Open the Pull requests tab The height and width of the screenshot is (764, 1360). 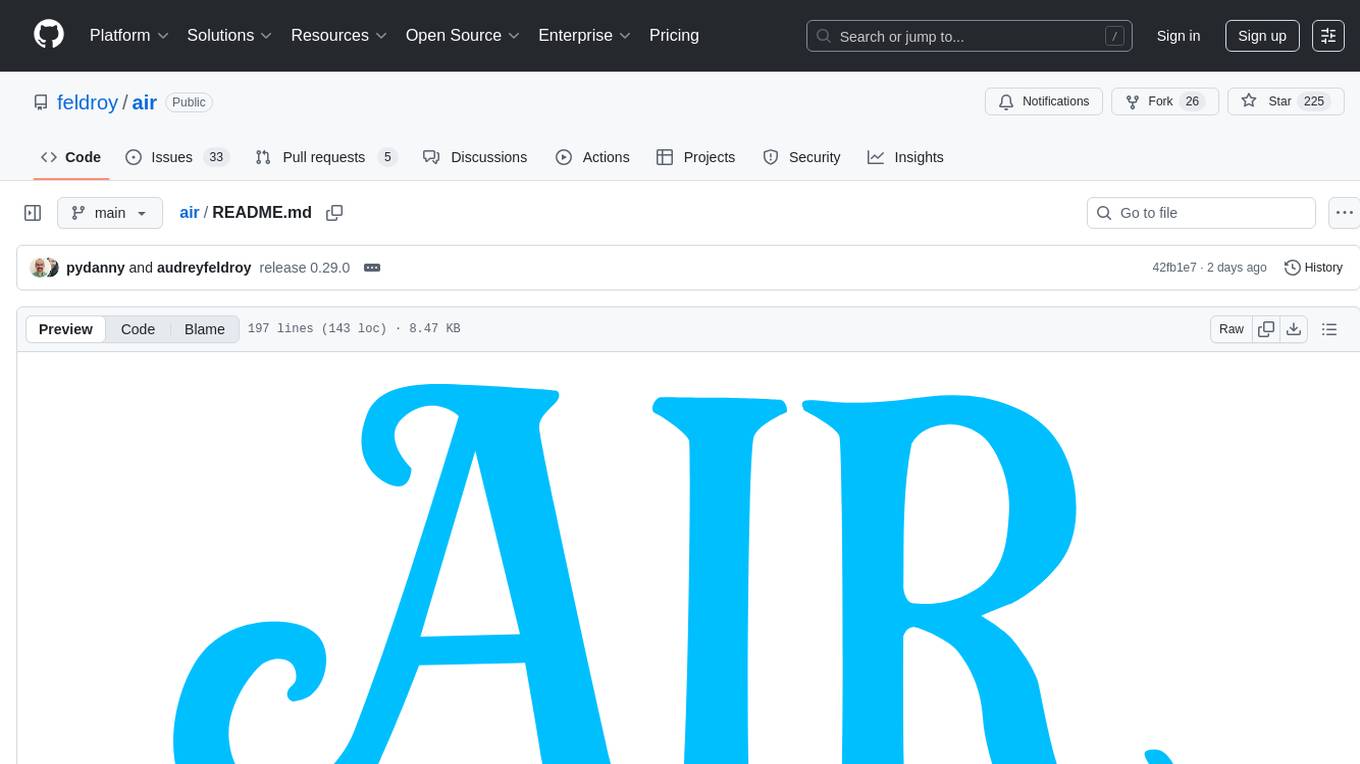pos(326,157)
